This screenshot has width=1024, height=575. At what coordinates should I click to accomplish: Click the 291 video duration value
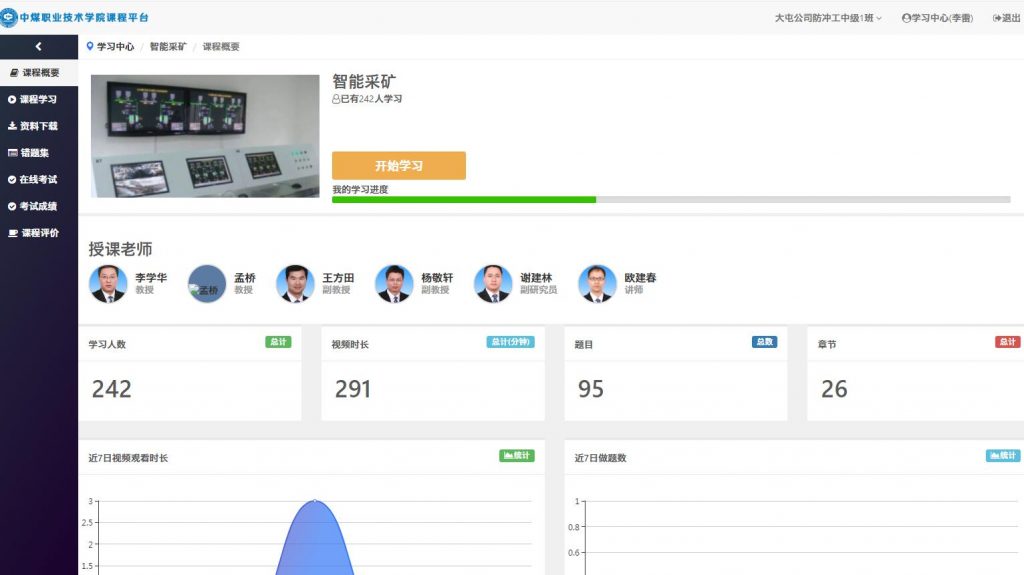pos(353,389)
